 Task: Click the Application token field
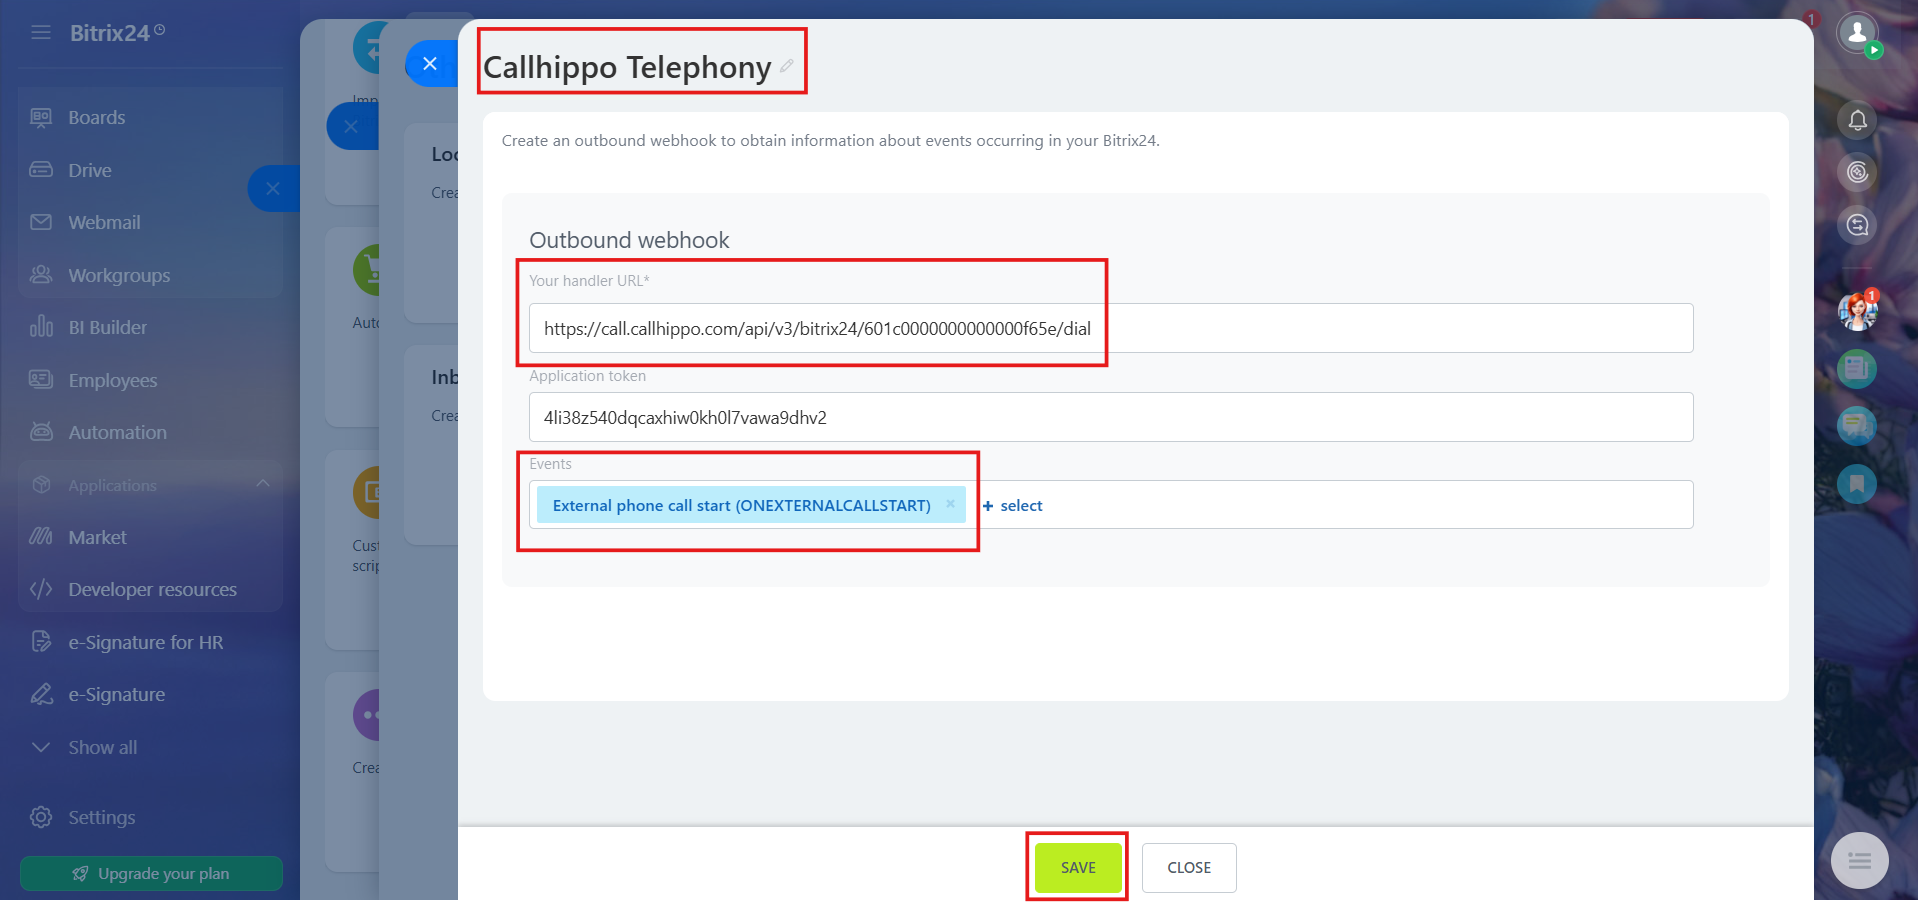click(x=1111, y=417)
